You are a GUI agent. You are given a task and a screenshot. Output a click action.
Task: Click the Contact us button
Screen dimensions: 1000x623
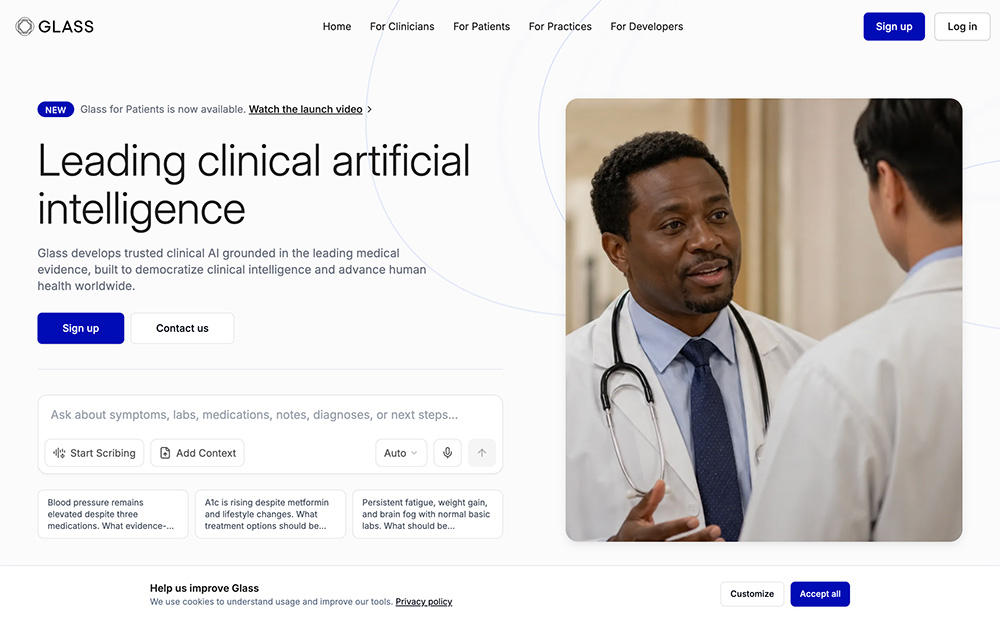(182, 328)
